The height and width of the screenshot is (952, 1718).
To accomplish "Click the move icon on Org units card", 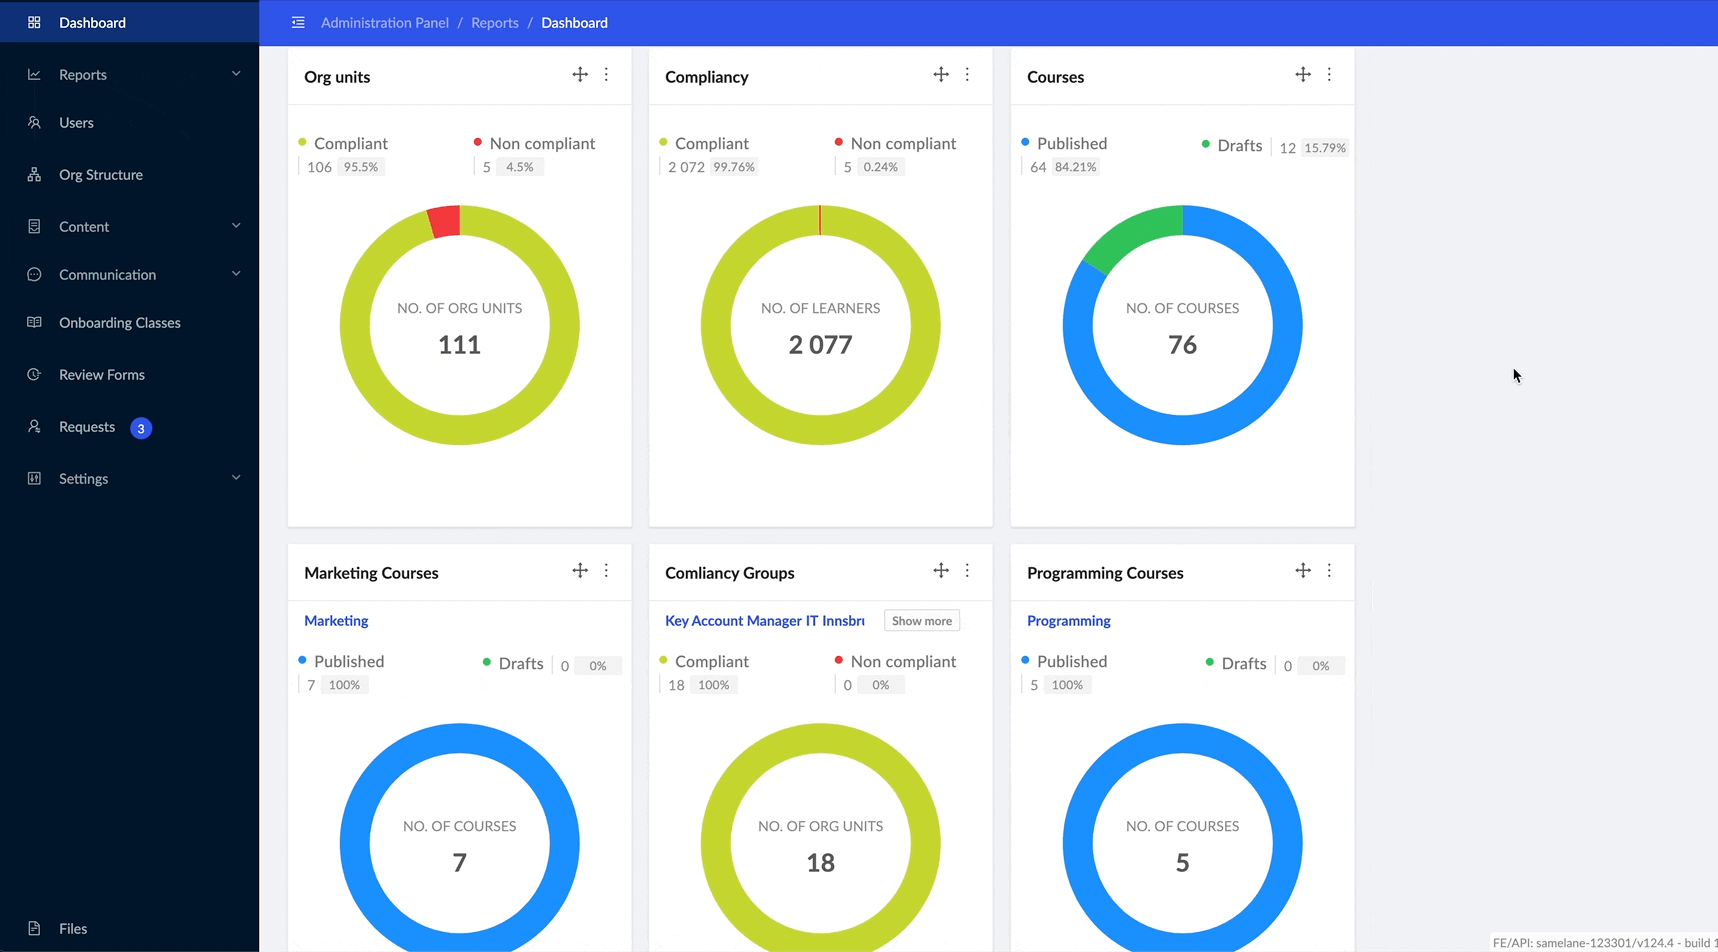I will click(x=580, y=75).
